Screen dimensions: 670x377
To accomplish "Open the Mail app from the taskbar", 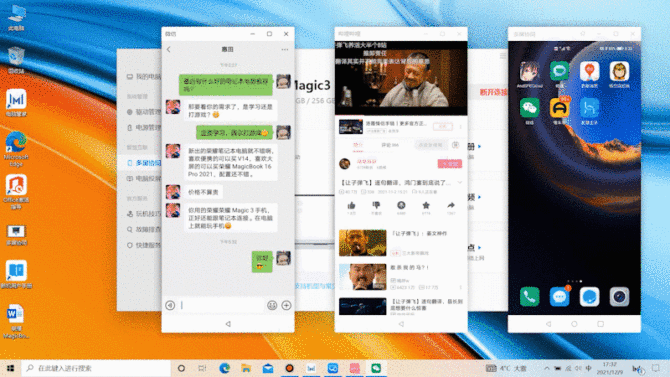I will [x=268, y=368].
